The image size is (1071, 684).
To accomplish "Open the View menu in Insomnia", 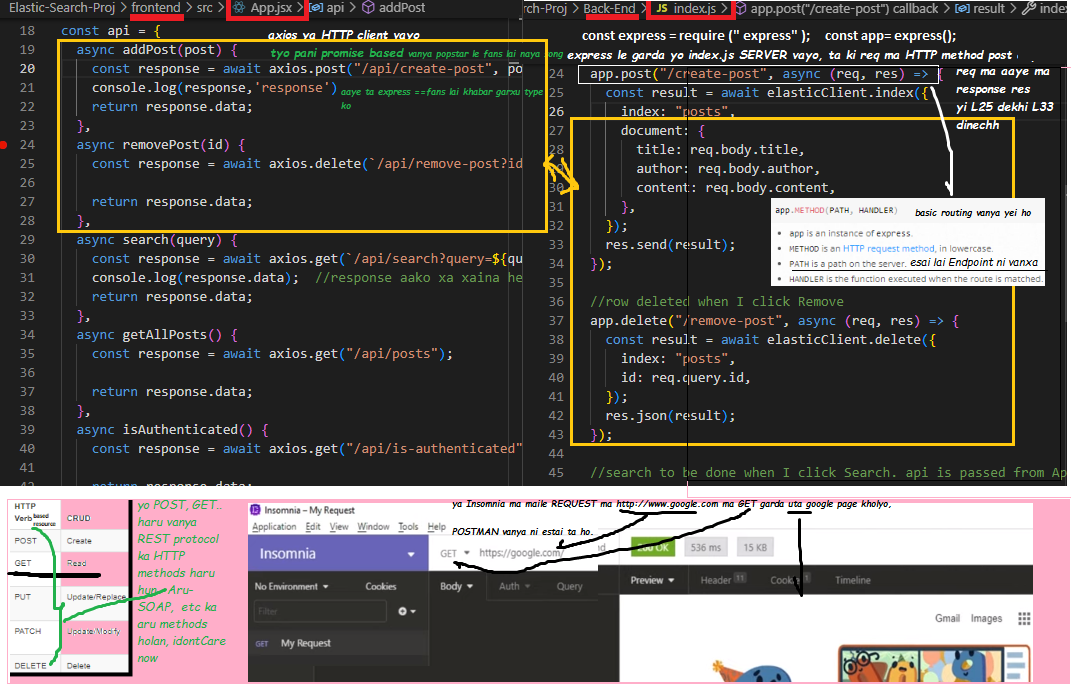I will coord(339,527).
